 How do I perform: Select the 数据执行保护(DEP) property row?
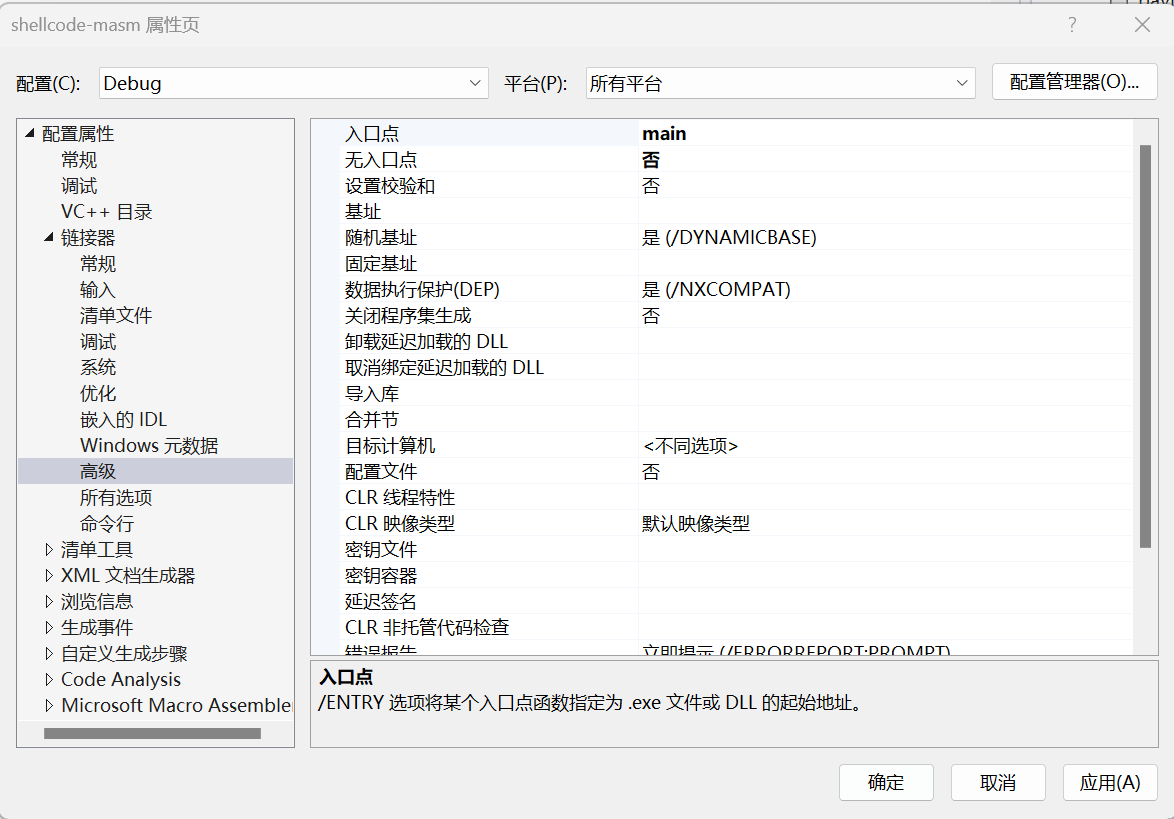[422, 290]
